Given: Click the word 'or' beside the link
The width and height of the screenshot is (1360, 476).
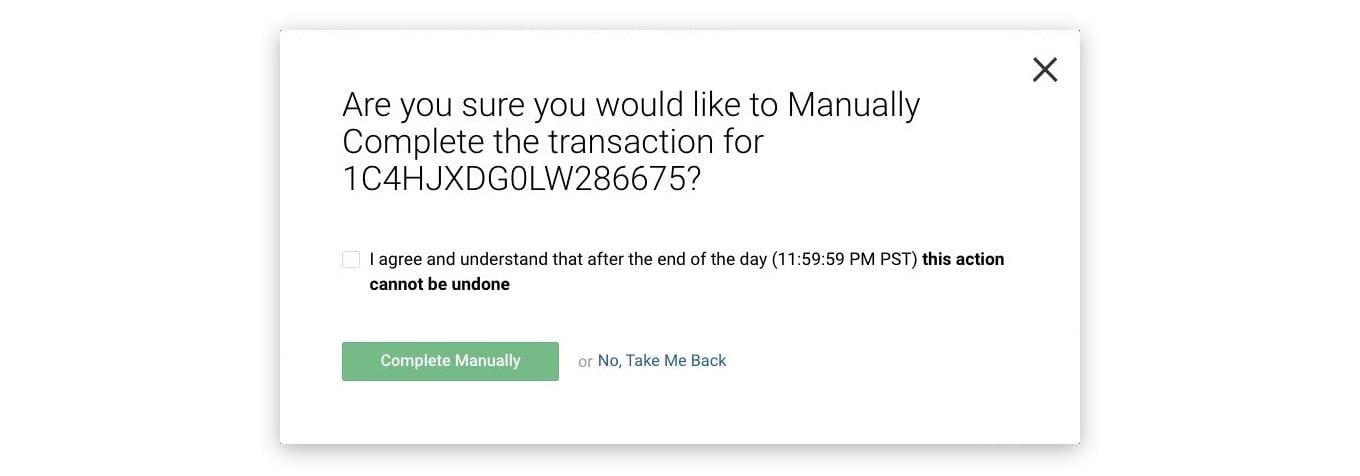Looking at the screenshot, I should point(585,362).
